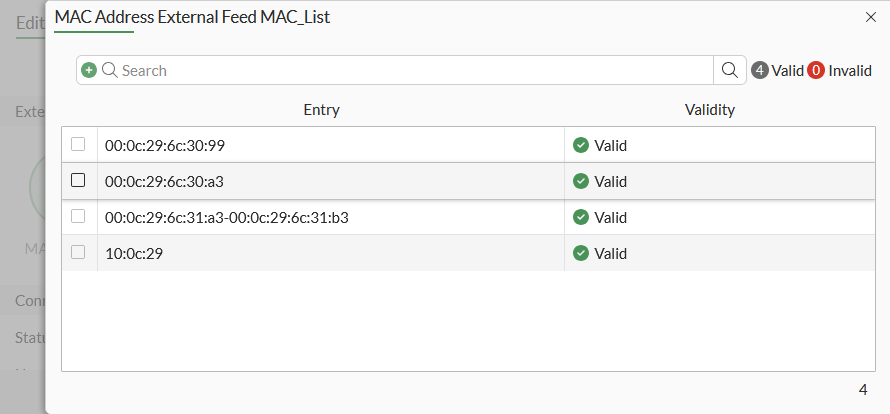
Task: Click the 10:0c:29 entry text
Action: [x=134, y=253]
